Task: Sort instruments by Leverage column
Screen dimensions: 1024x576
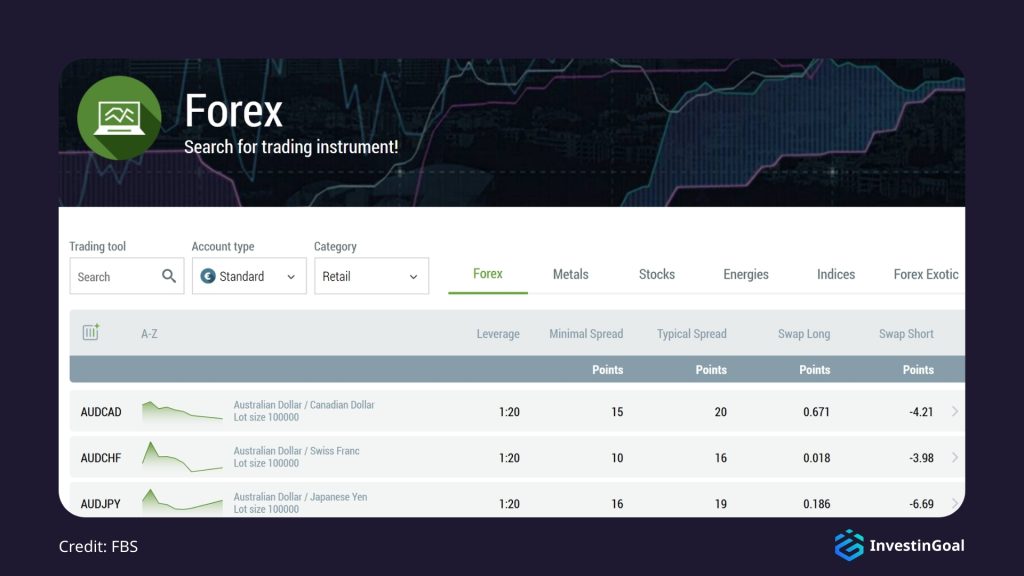Action: tap(498, 333)
